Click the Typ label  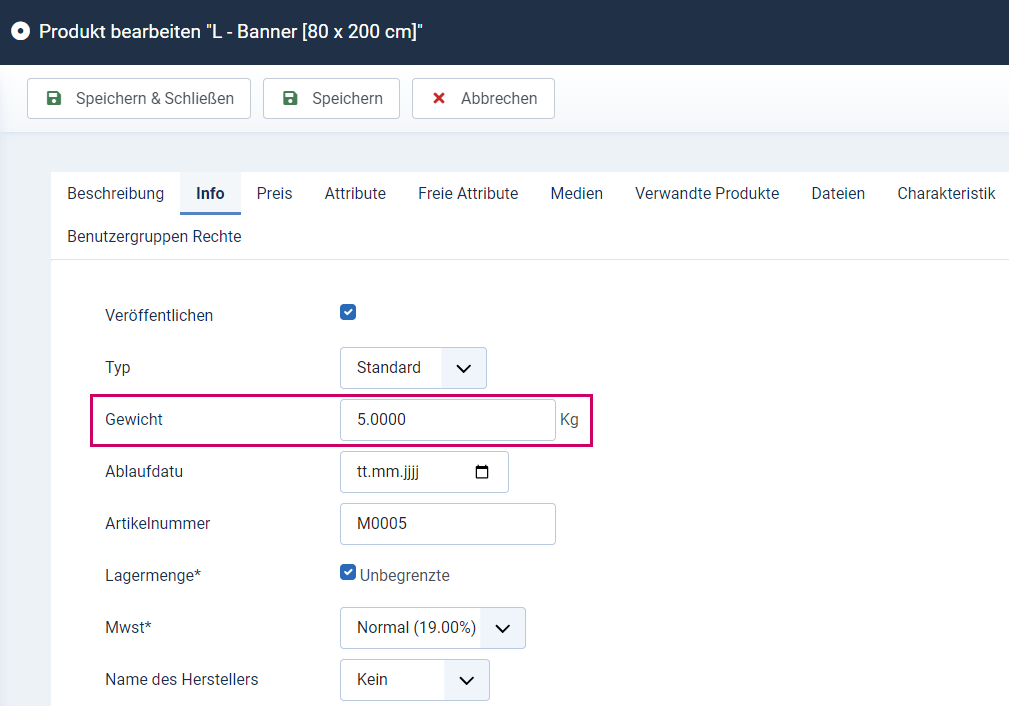118,367
